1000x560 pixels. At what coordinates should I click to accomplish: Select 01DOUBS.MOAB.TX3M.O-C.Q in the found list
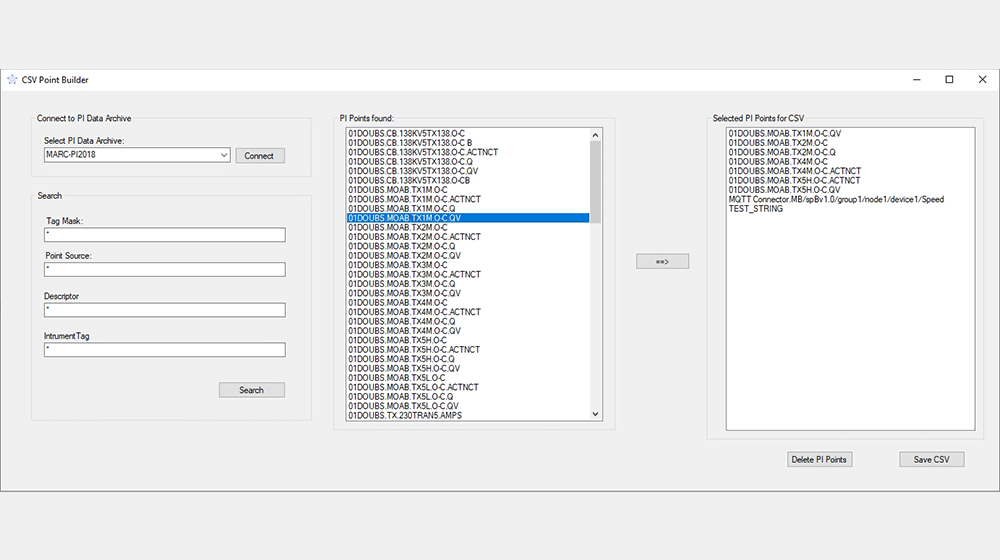468,284
